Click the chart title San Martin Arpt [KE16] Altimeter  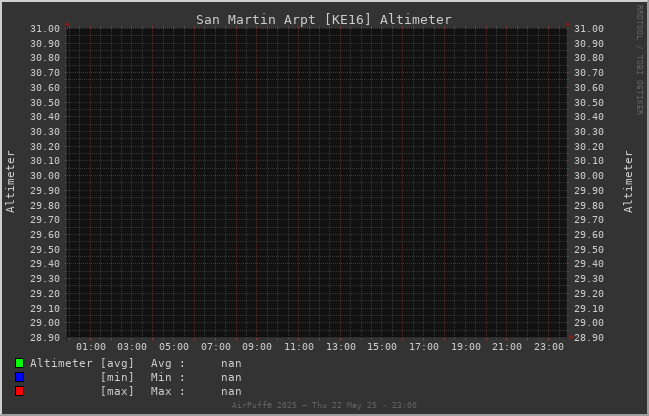tap(324, 19)
